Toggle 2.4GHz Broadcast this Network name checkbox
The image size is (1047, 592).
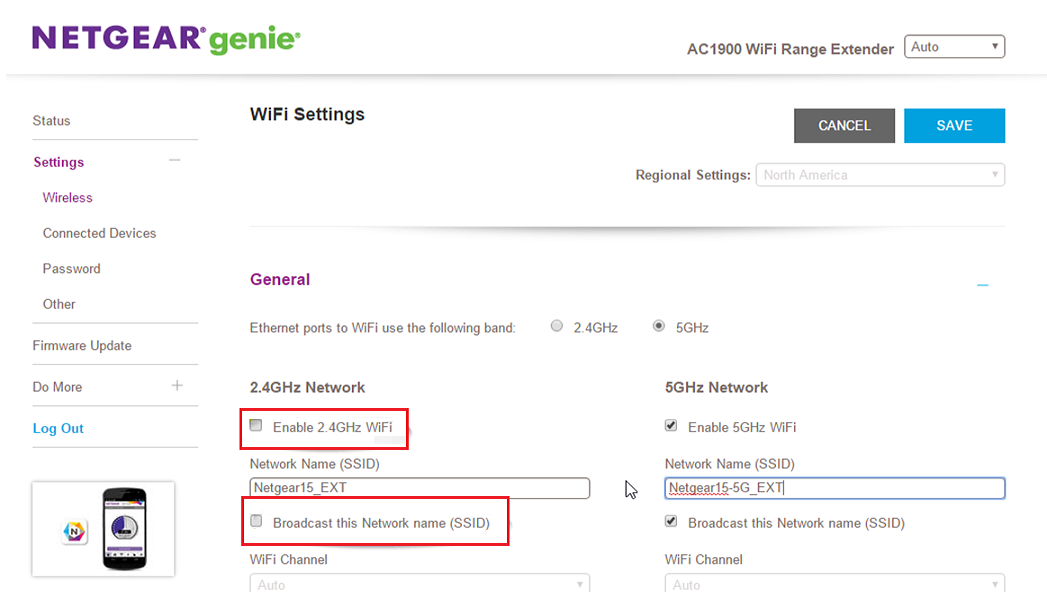pyautogui.click(x=256, y=521)
